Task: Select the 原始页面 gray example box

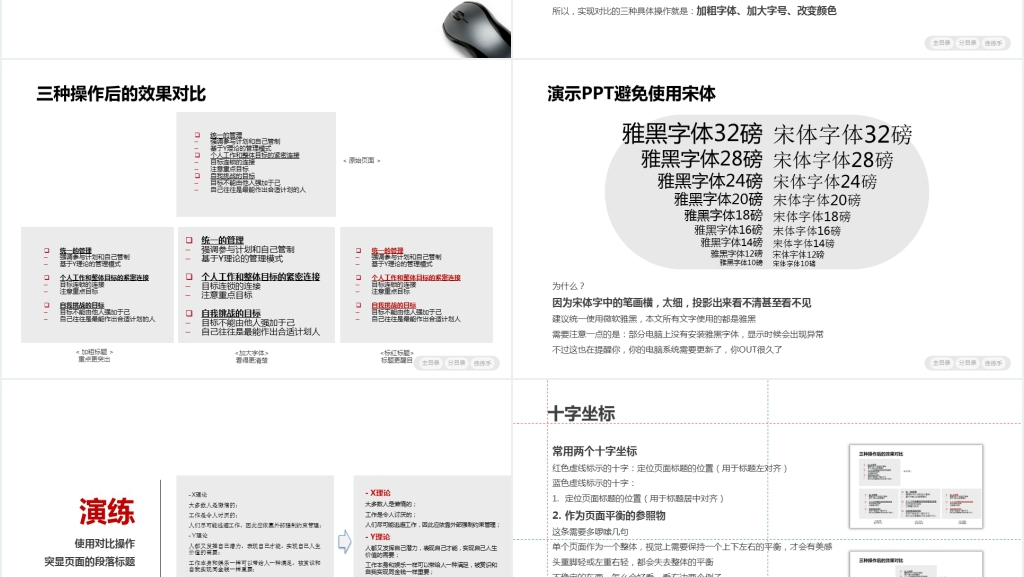Action: [x=256, y=164]
